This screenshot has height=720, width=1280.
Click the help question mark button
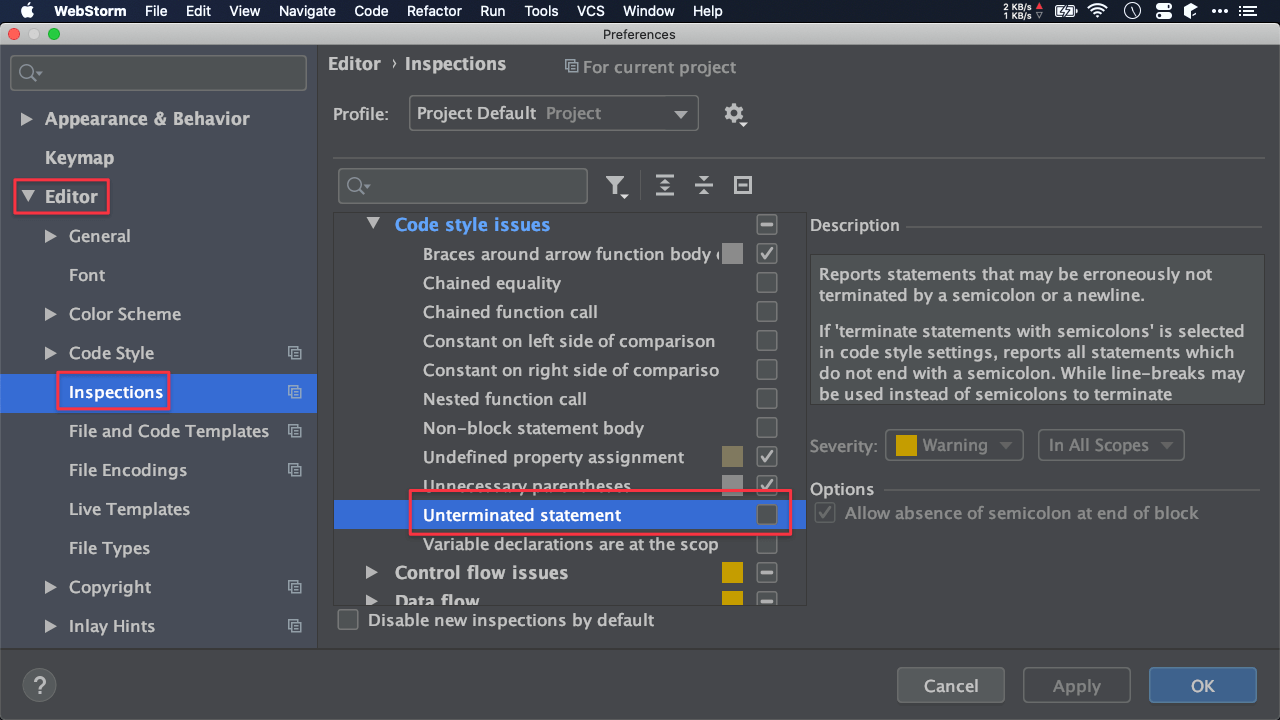[39, 686]
